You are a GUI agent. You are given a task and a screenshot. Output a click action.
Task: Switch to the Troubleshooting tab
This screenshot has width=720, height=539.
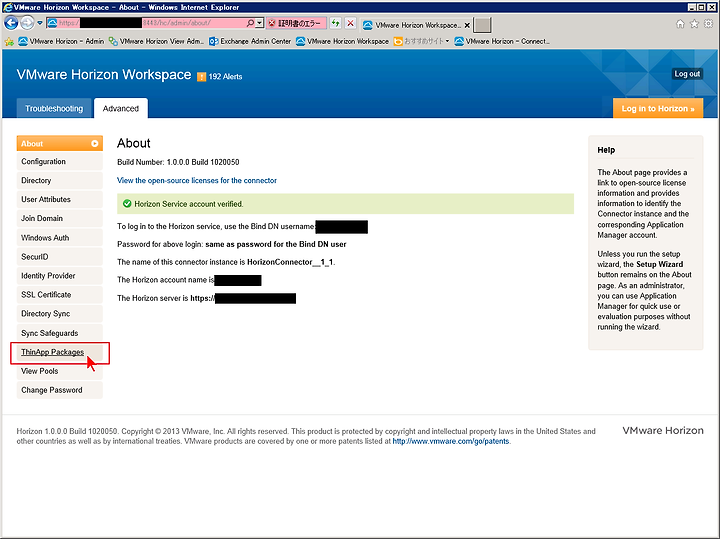[x=54, y=108]
